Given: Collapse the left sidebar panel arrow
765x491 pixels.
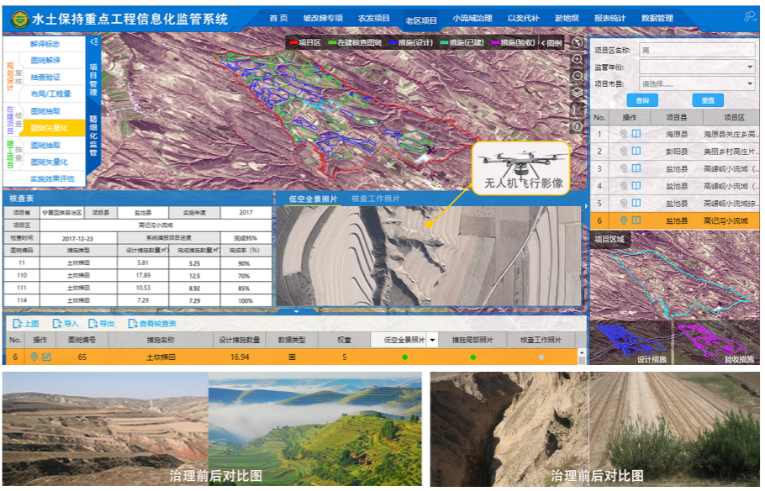Looking at the screenshot, I should 93,43.
